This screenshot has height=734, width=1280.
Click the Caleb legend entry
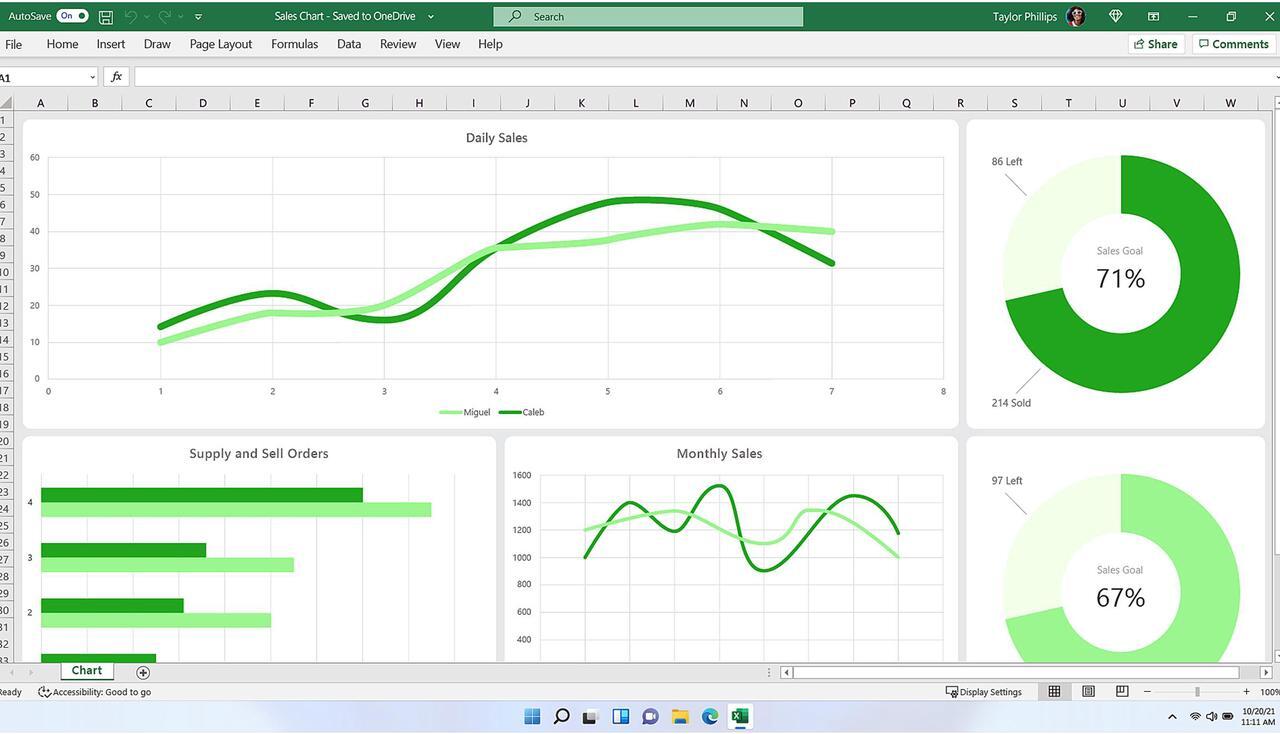(x=521, y=412)
